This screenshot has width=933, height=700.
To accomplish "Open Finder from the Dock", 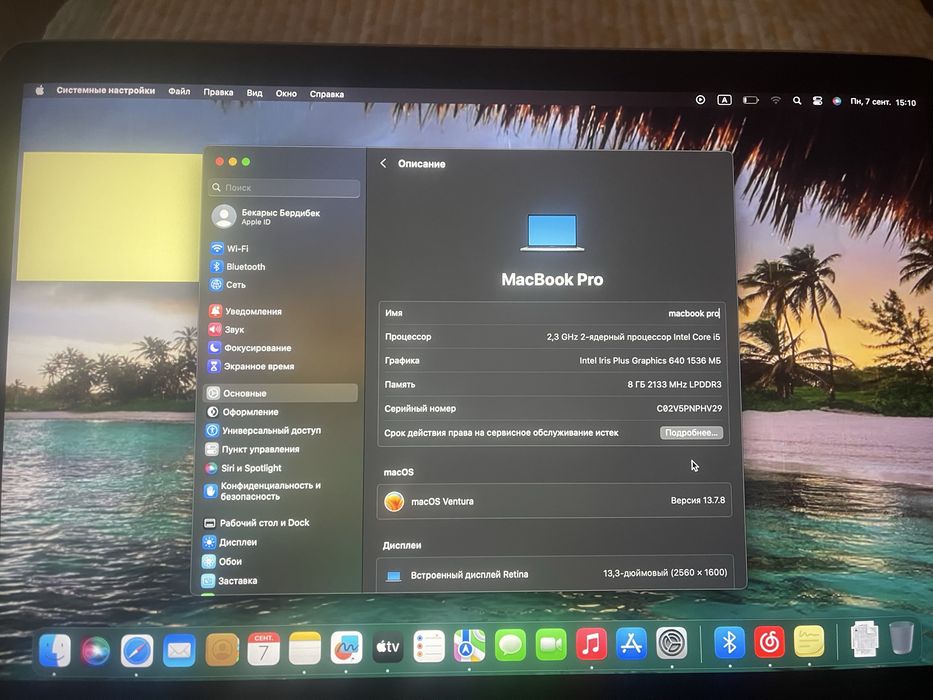I will click(54, 650).
